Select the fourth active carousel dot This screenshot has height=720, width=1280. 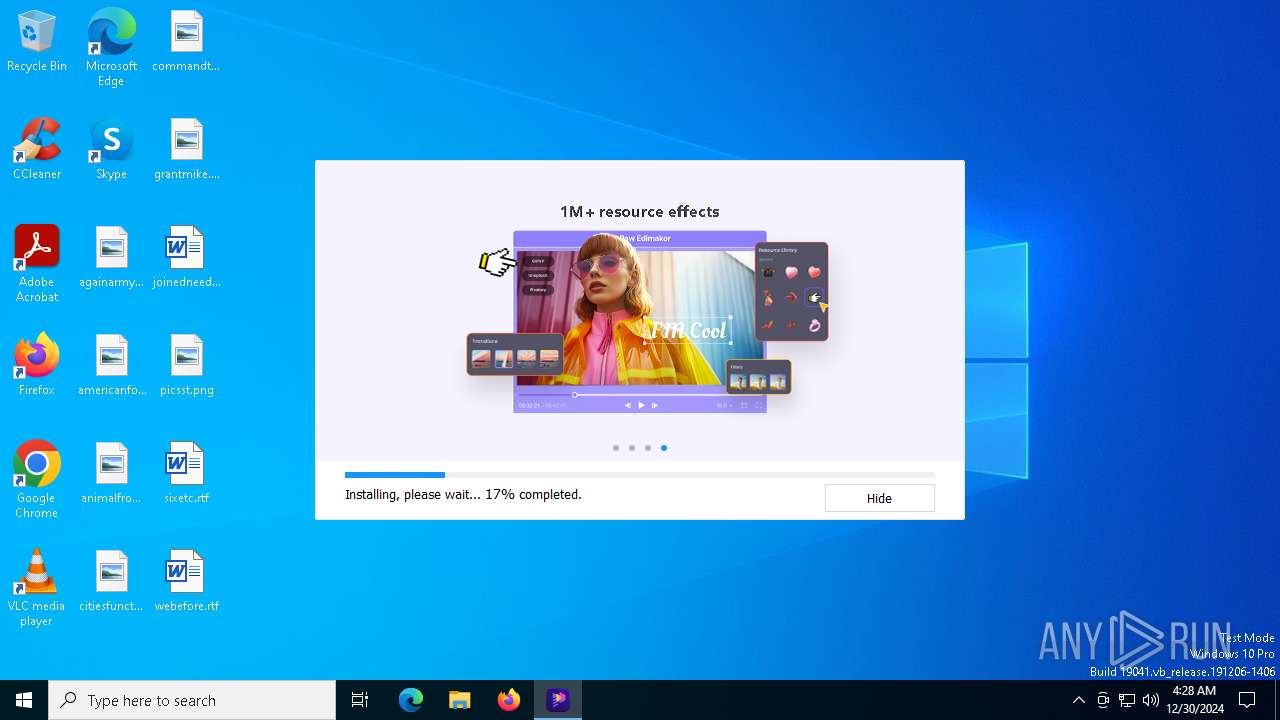[664, 448]
